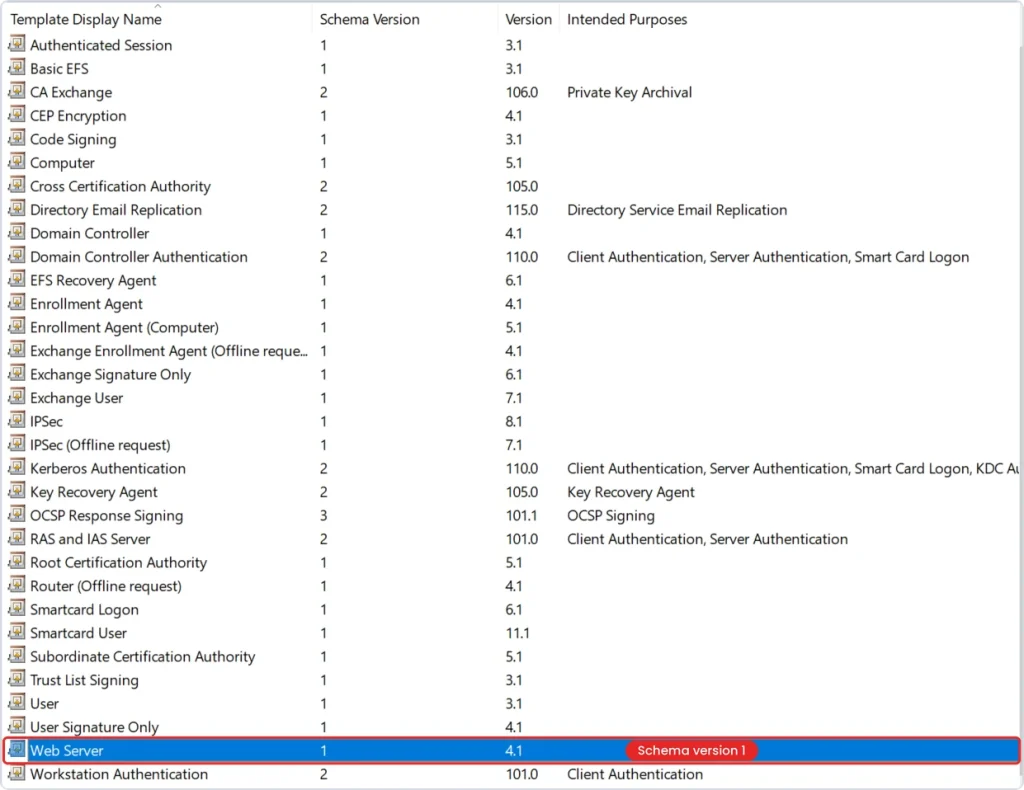
Task: Click the Cross Certification Authority icon
Action: pyautogui.click(x=16, y=185)
